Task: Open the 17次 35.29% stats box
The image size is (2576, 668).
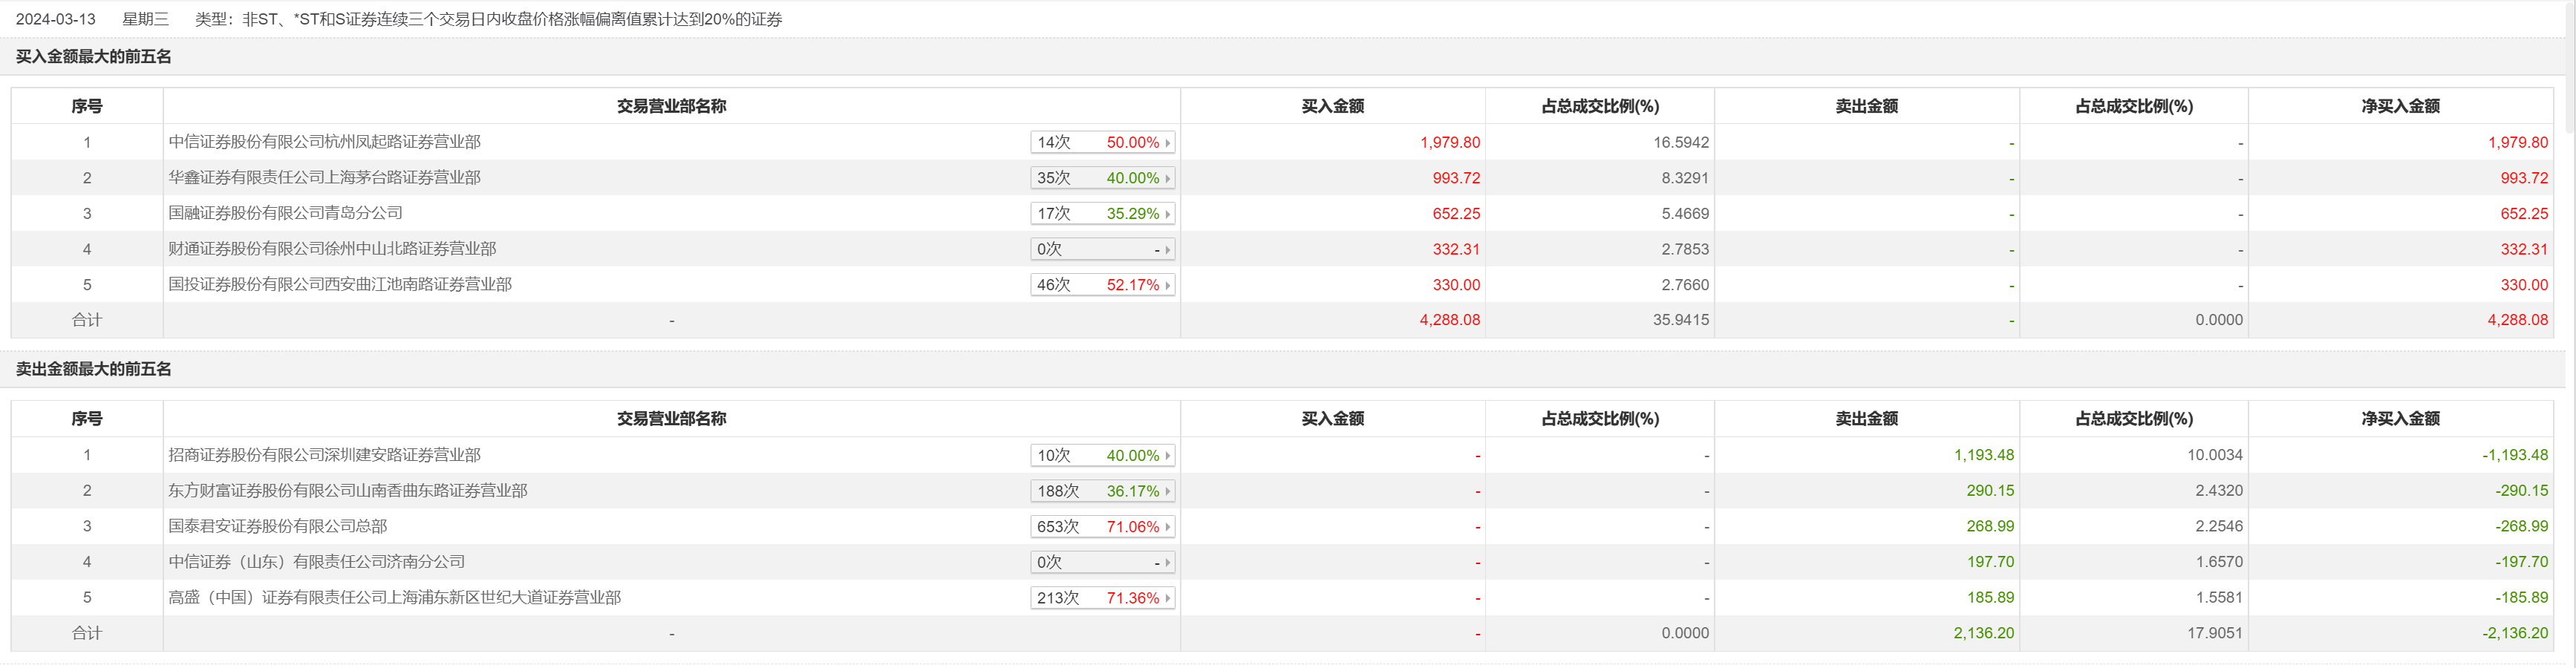Action: coord(1101,214)
